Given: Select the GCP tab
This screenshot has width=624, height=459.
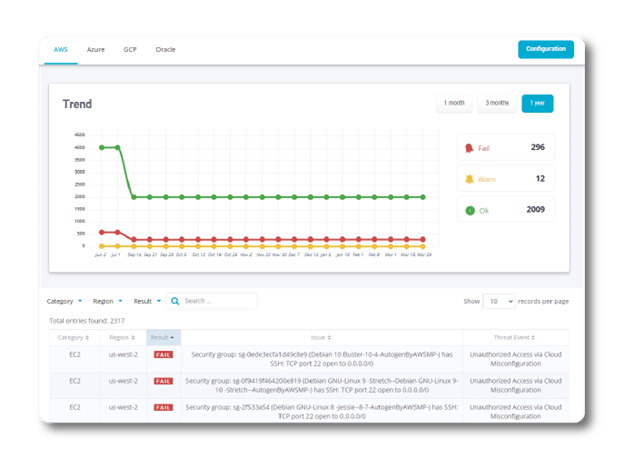Looking at the screenshot, I should [x=130, y=49].
